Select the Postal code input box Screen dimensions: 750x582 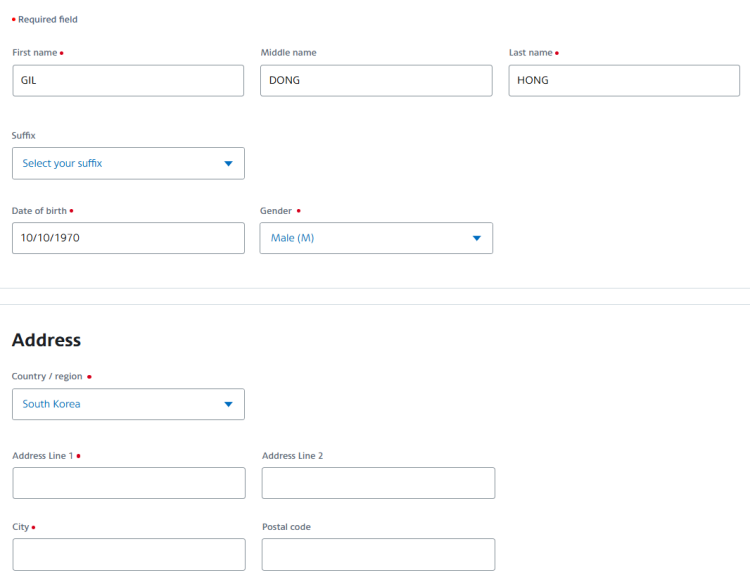[x=378, y=554]
